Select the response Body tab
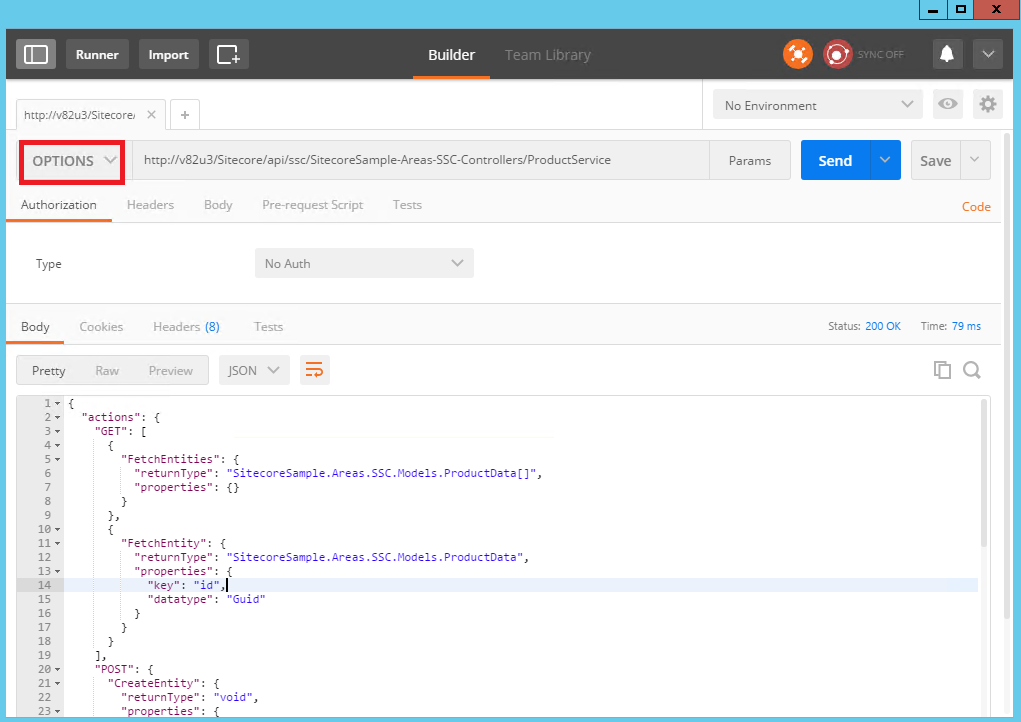The image size is (1021, 722). 35,327
